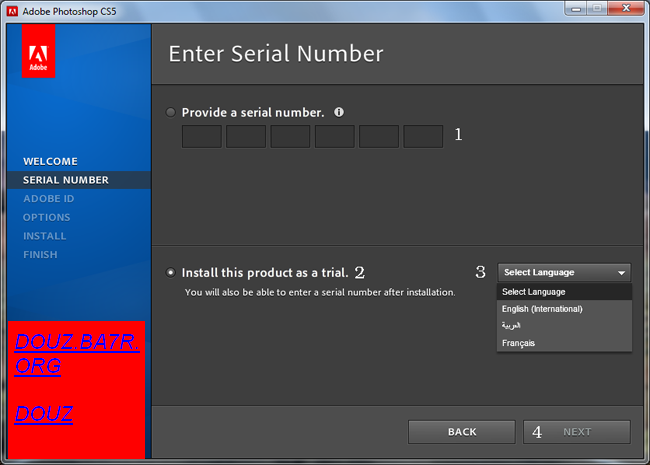
Task: Open the DOUZ link
Action: pyautogui.click(x=44, y=414)
